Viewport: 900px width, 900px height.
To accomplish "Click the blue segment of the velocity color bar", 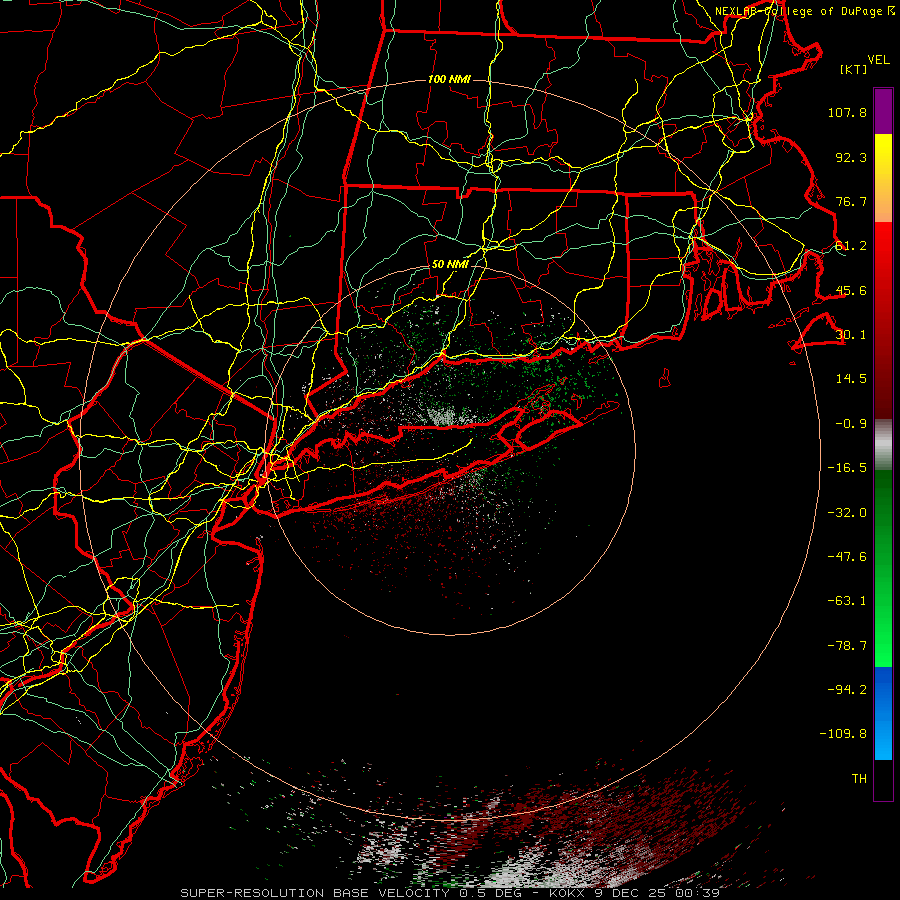I will [x=883, y=713].
